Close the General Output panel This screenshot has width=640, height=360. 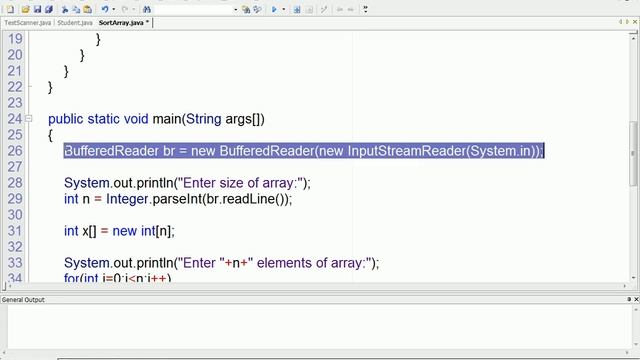pos(636,299)
